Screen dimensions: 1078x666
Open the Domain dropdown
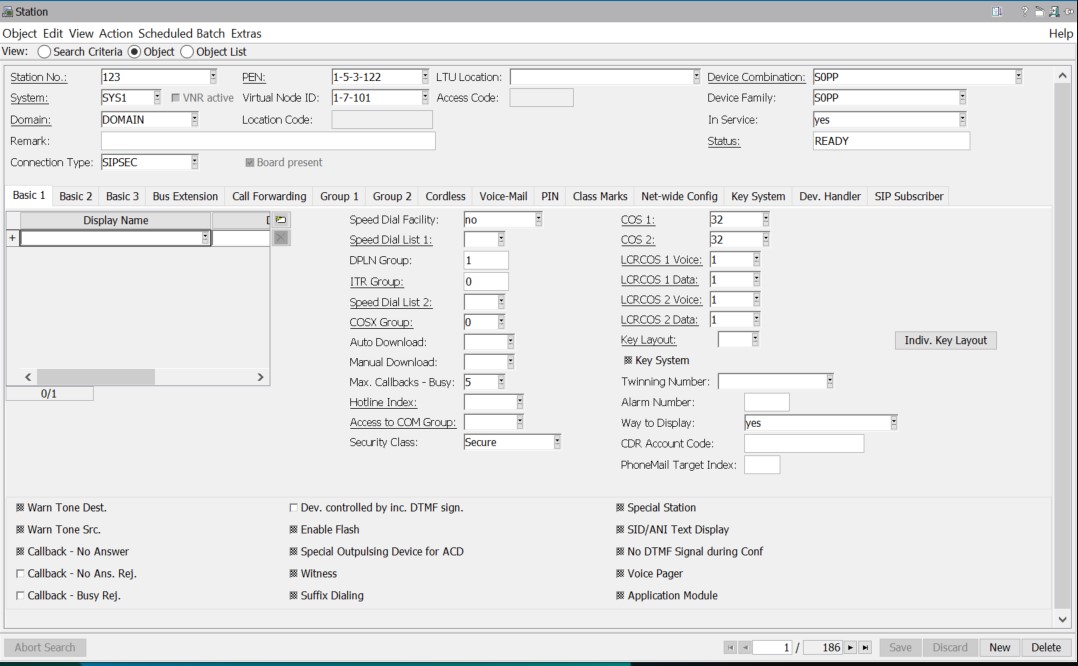195,120
